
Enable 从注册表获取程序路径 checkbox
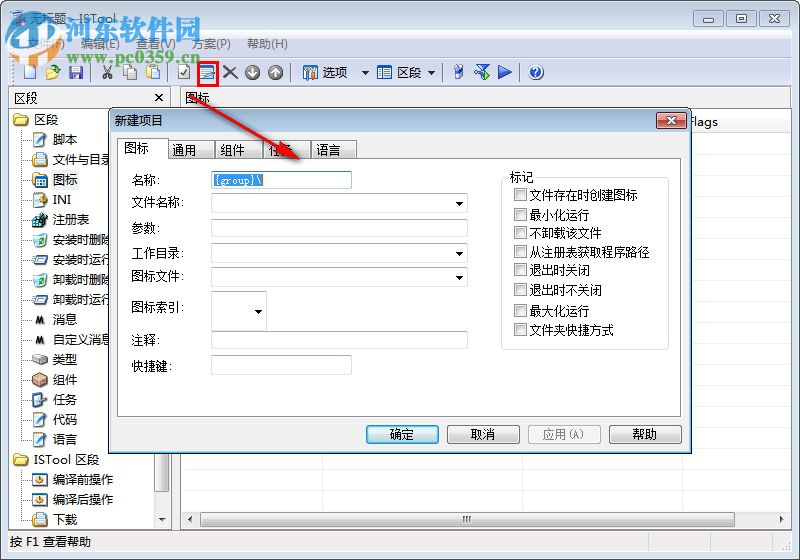click(520, 252)
